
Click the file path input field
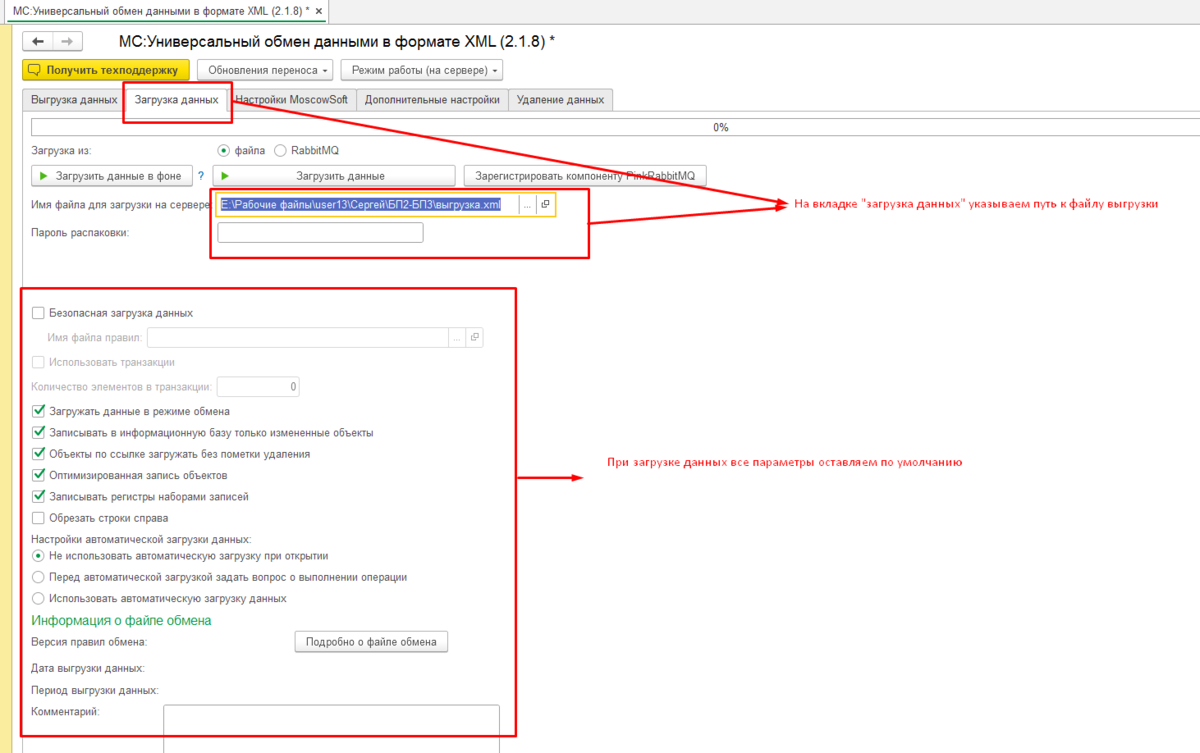(x=368, y=204)
